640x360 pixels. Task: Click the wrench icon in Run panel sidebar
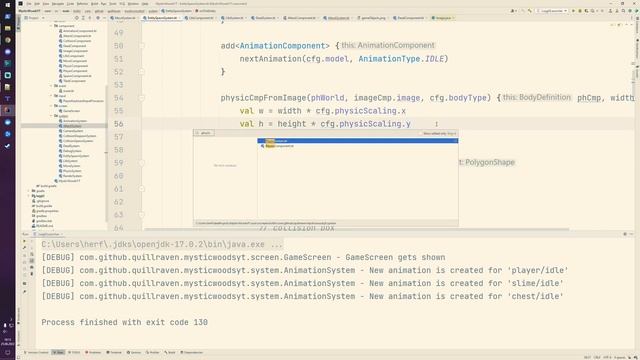pos(24,247)
